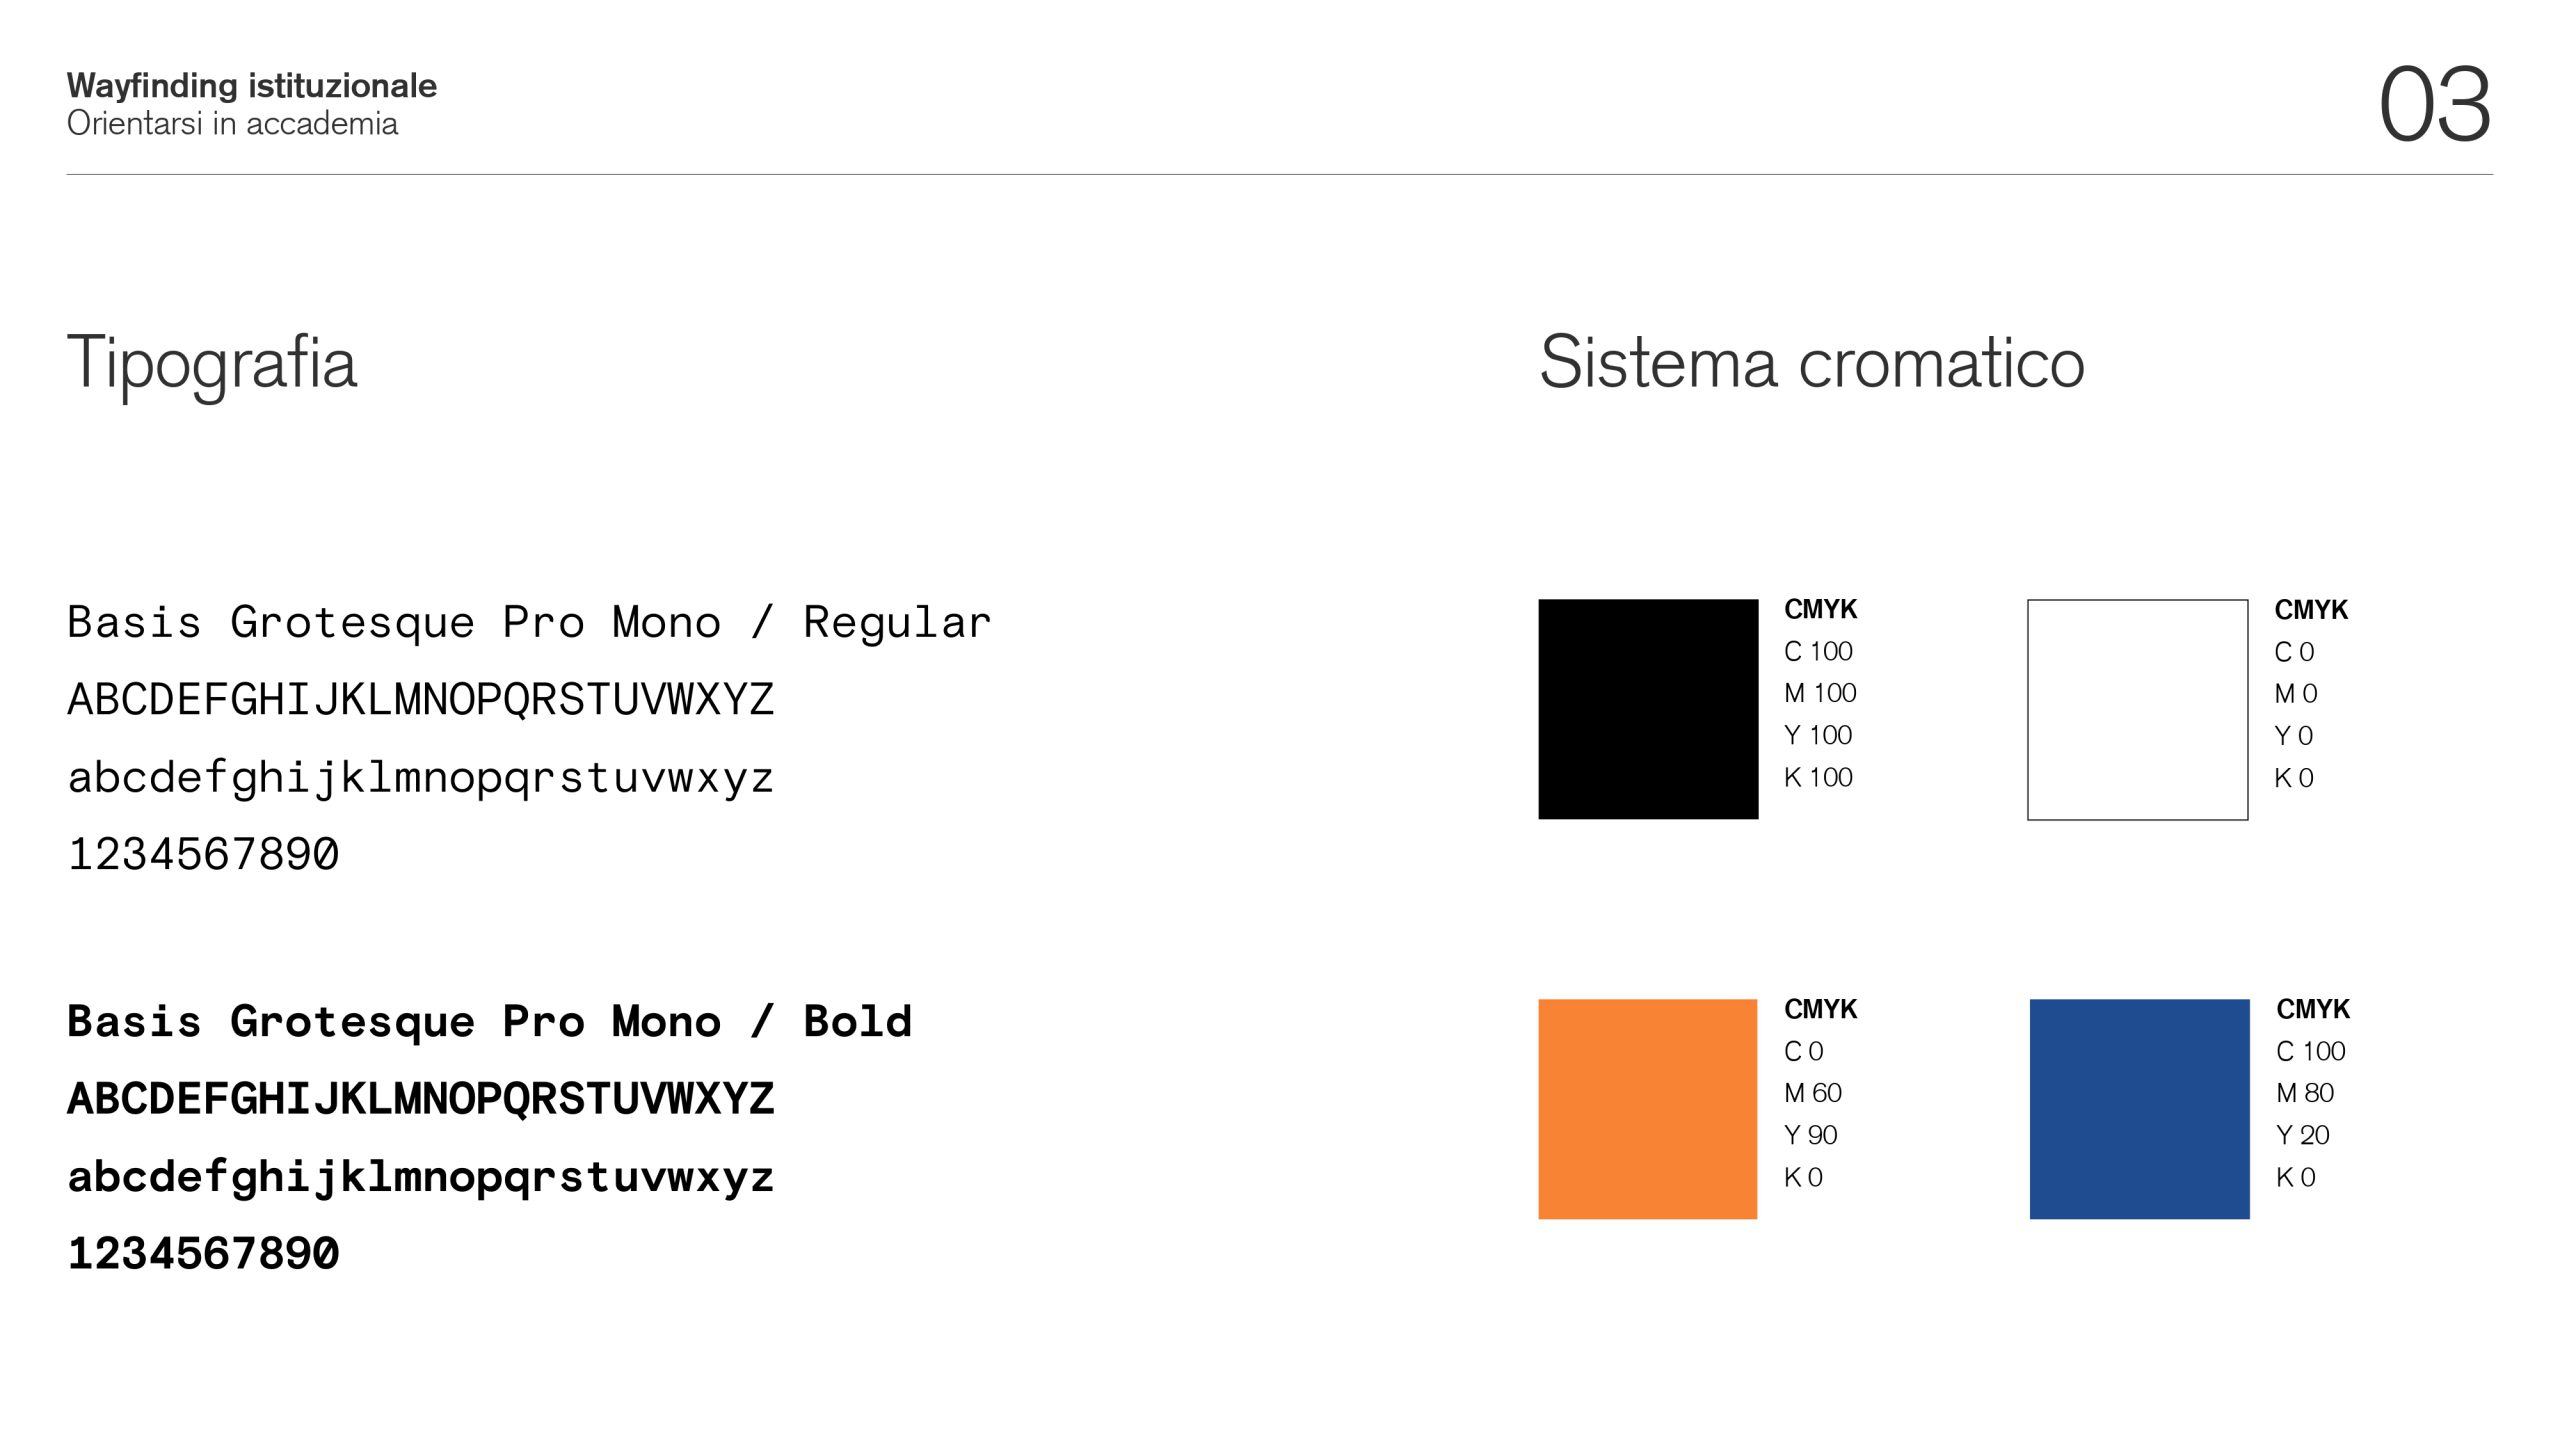
Task: Click the bold lowercase alphabet line
Action: [x=420, y=1177]
